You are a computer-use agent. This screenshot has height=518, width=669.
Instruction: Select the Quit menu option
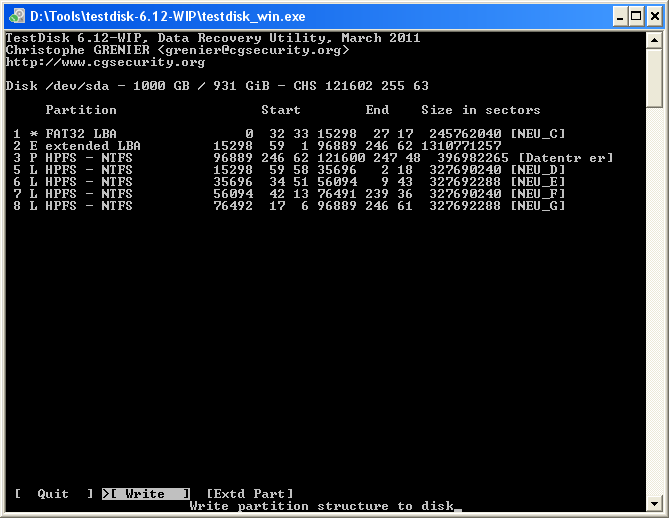point(53,494)
